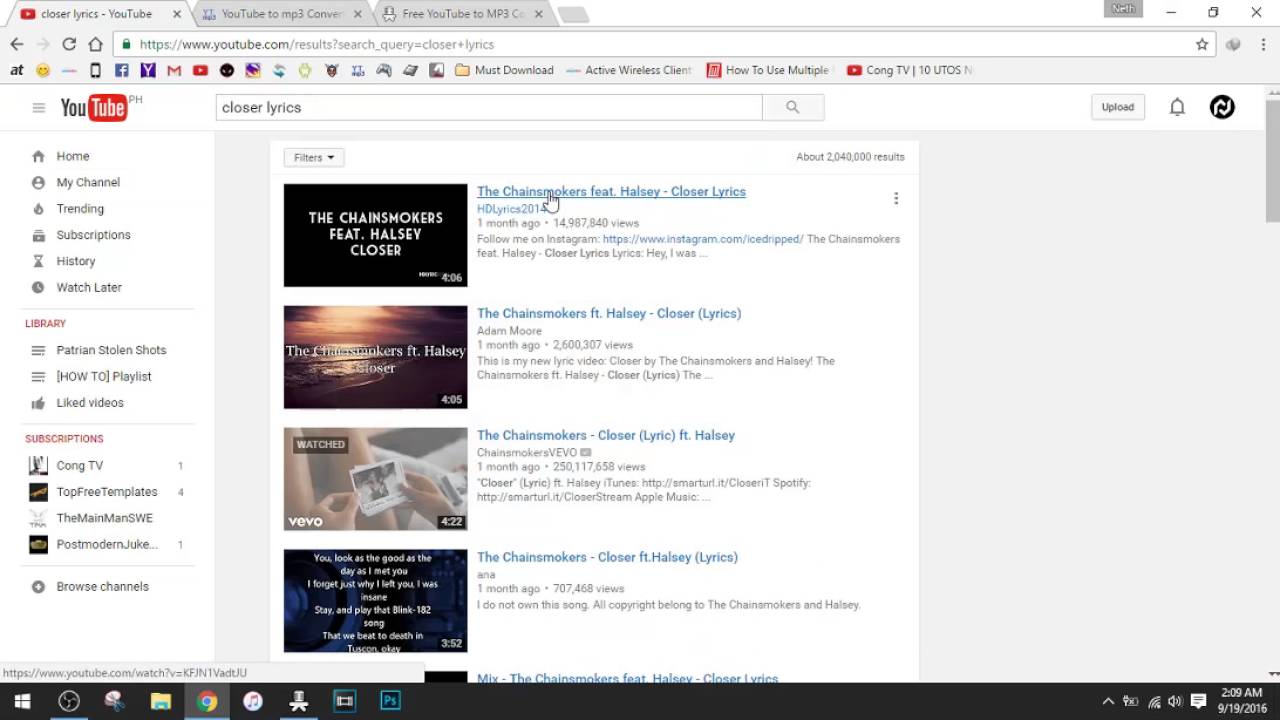Switch to the Free YouTube to MP3 tab

point(463,14)
